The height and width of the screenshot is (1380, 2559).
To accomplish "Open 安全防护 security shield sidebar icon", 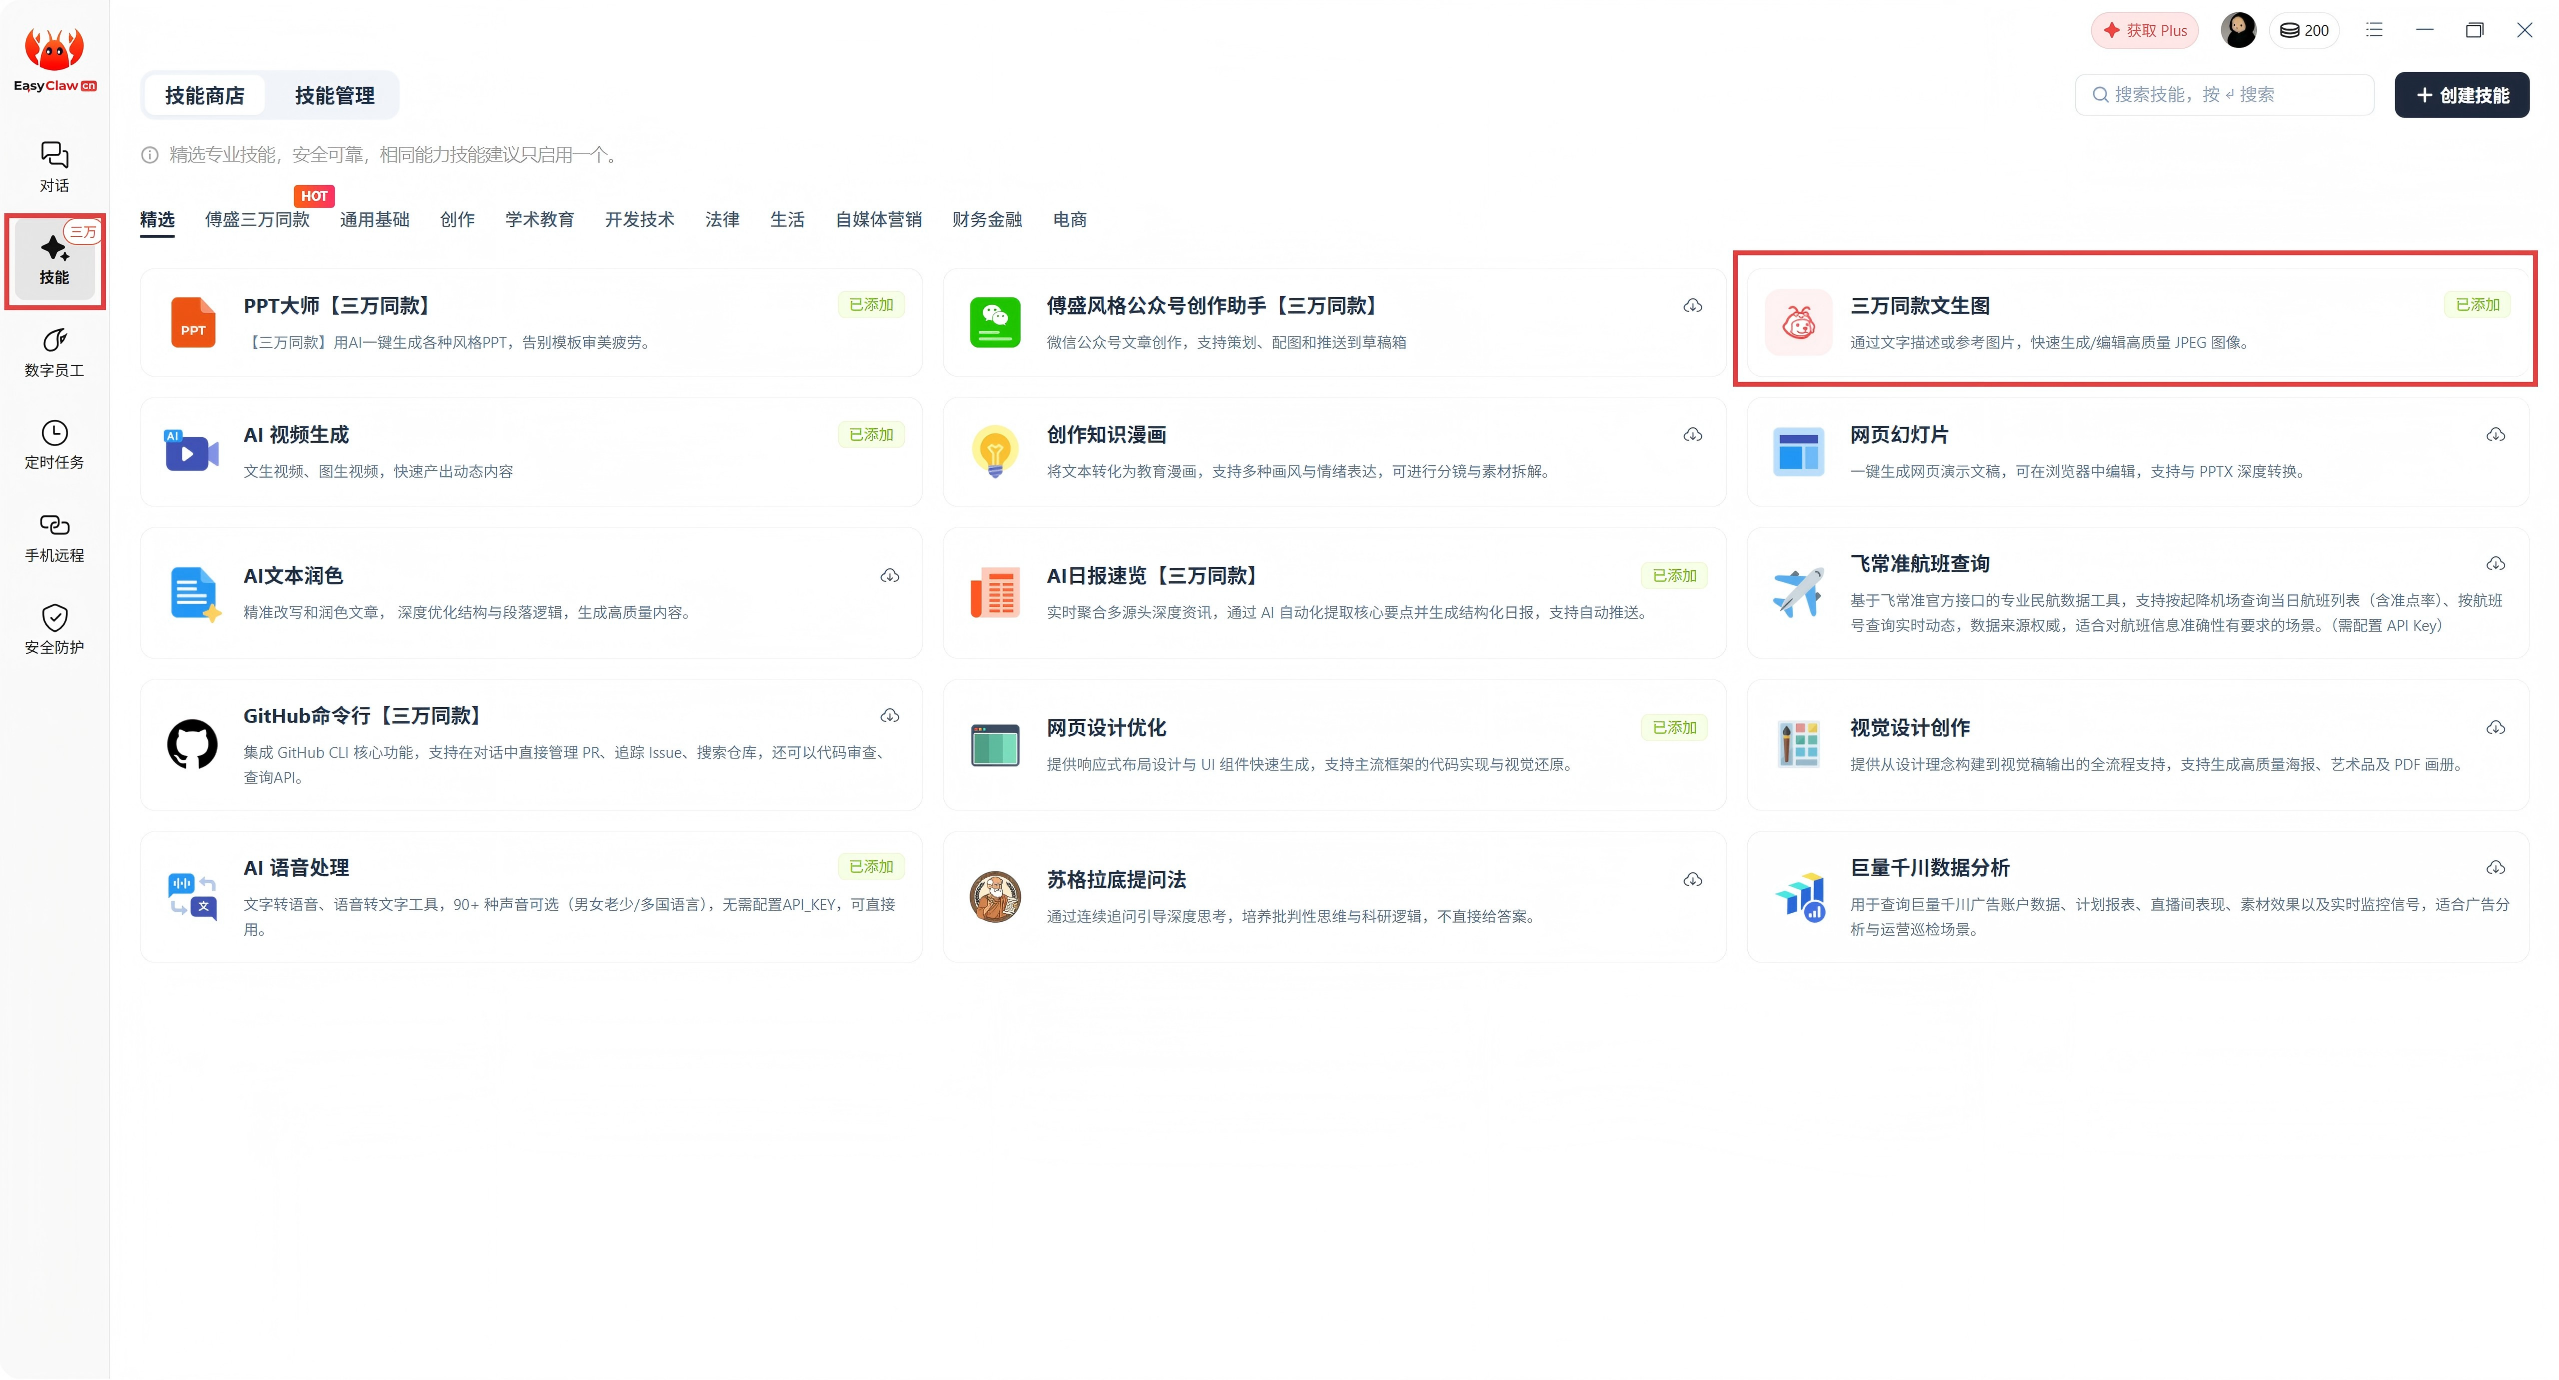I will point(54,629).
